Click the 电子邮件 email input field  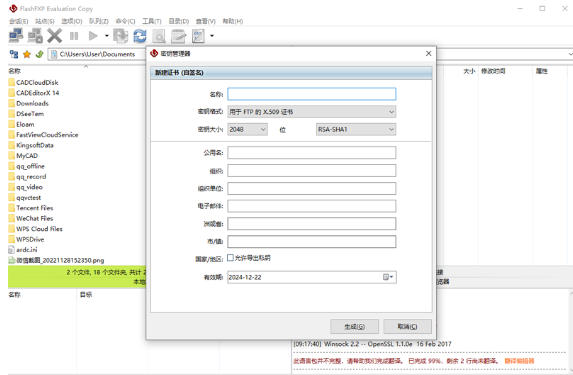[x=311, y=206]
